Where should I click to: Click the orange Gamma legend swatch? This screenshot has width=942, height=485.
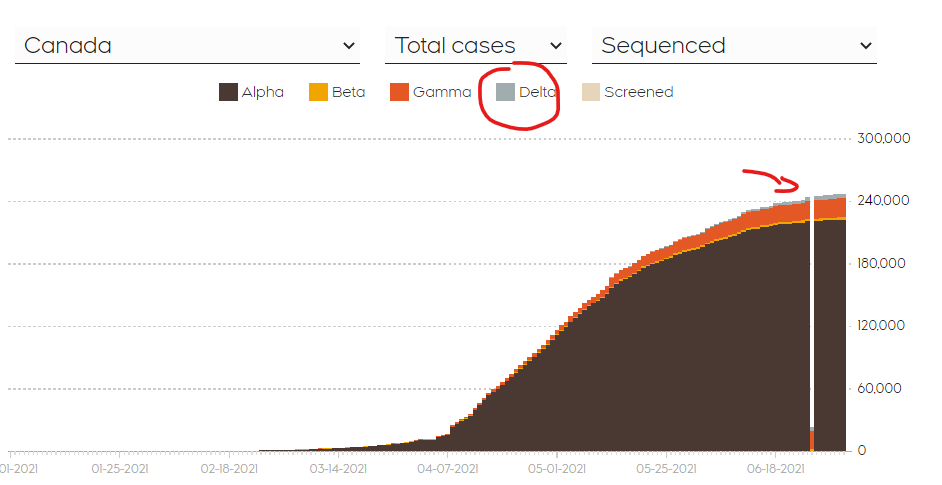click(398, 92)
